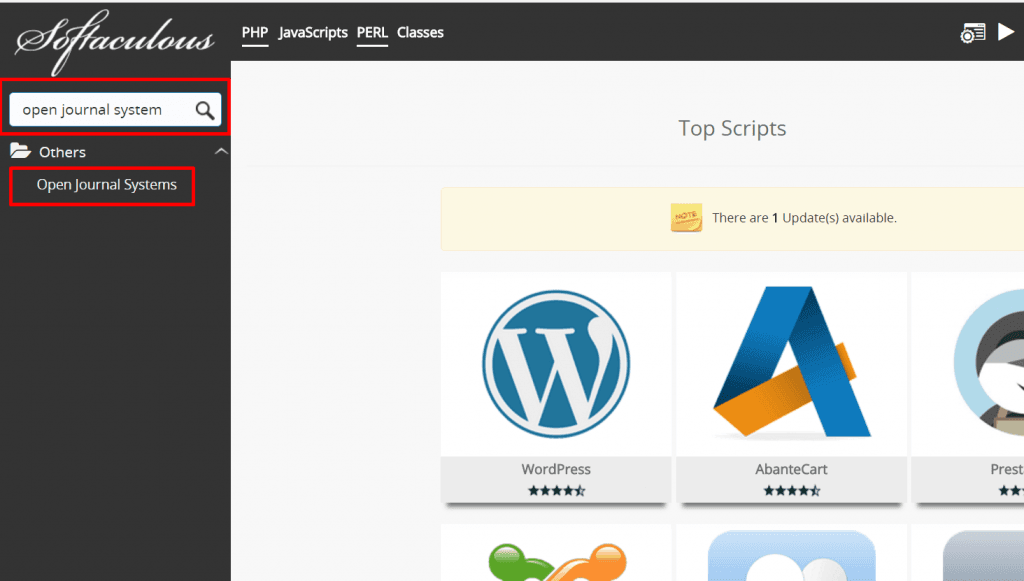Select the PrestaShop logo thumbnail

click(x=989, y=363)
